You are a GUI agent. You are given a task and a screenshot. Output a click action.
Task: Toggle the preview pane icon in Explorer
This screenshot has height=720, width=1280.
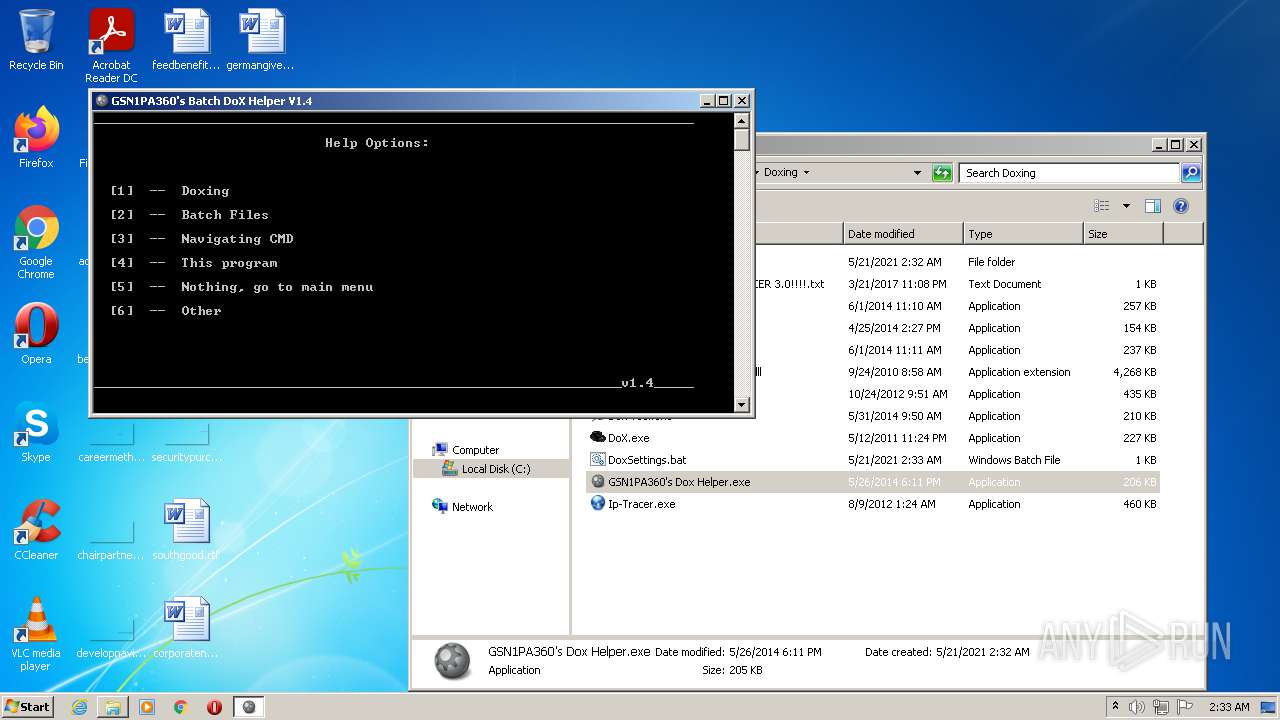[1152, 206]
